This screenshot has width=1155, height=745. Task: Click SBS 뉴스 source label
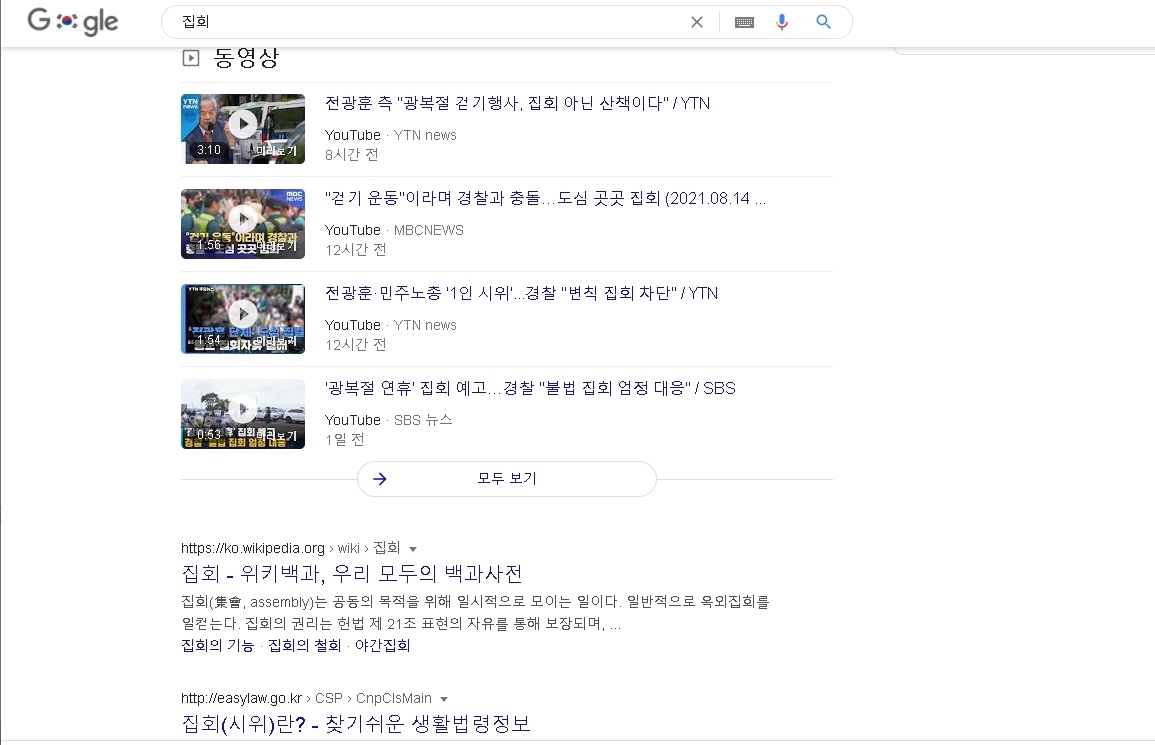pyautogui.click(x=423, y=420)
